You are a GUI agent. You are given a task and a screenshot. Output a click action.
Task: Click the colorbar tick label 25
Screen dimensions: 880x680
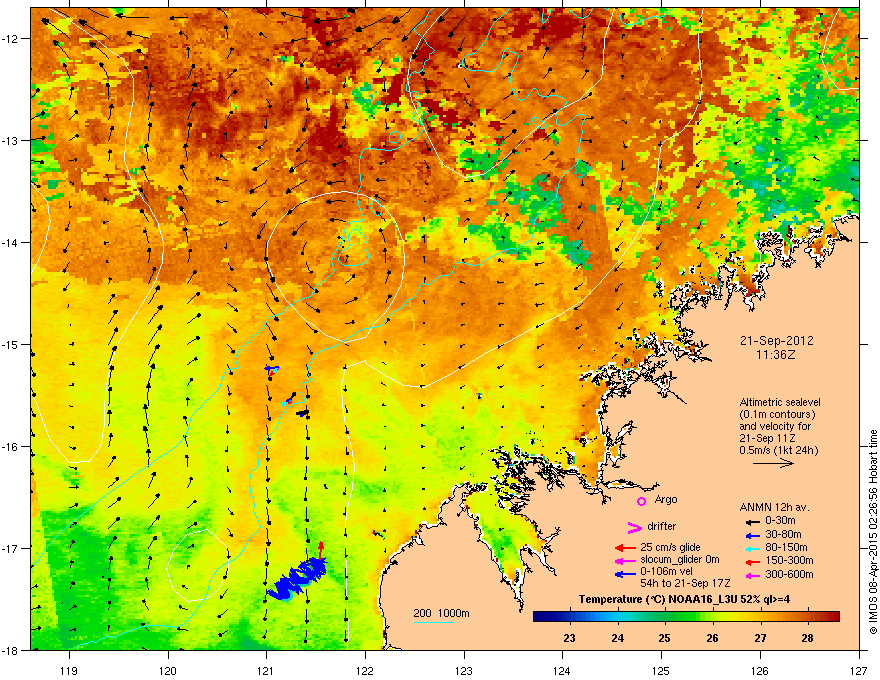coord(664,638)
